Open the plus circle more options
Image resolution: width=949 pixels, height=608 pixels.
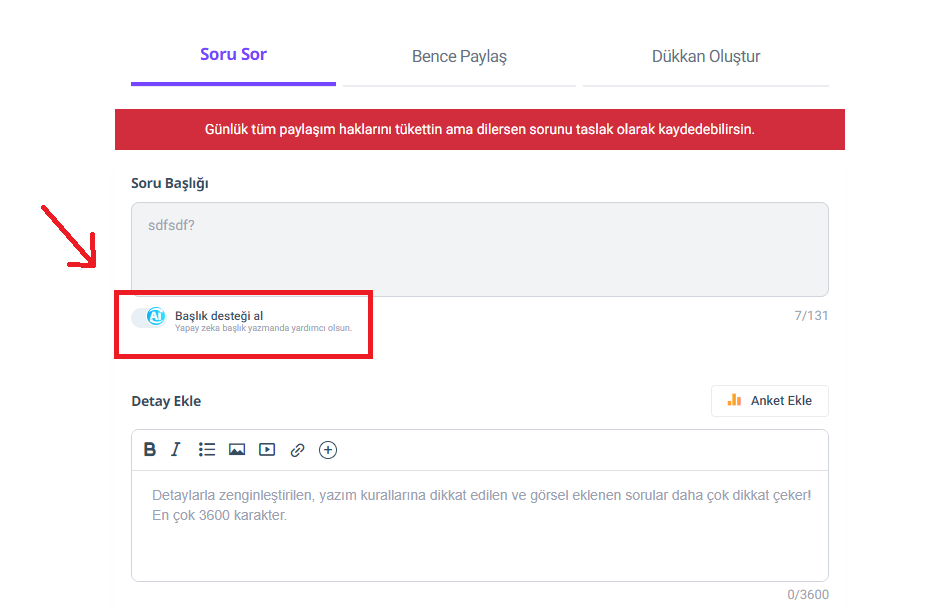click(x=328, y=450)
